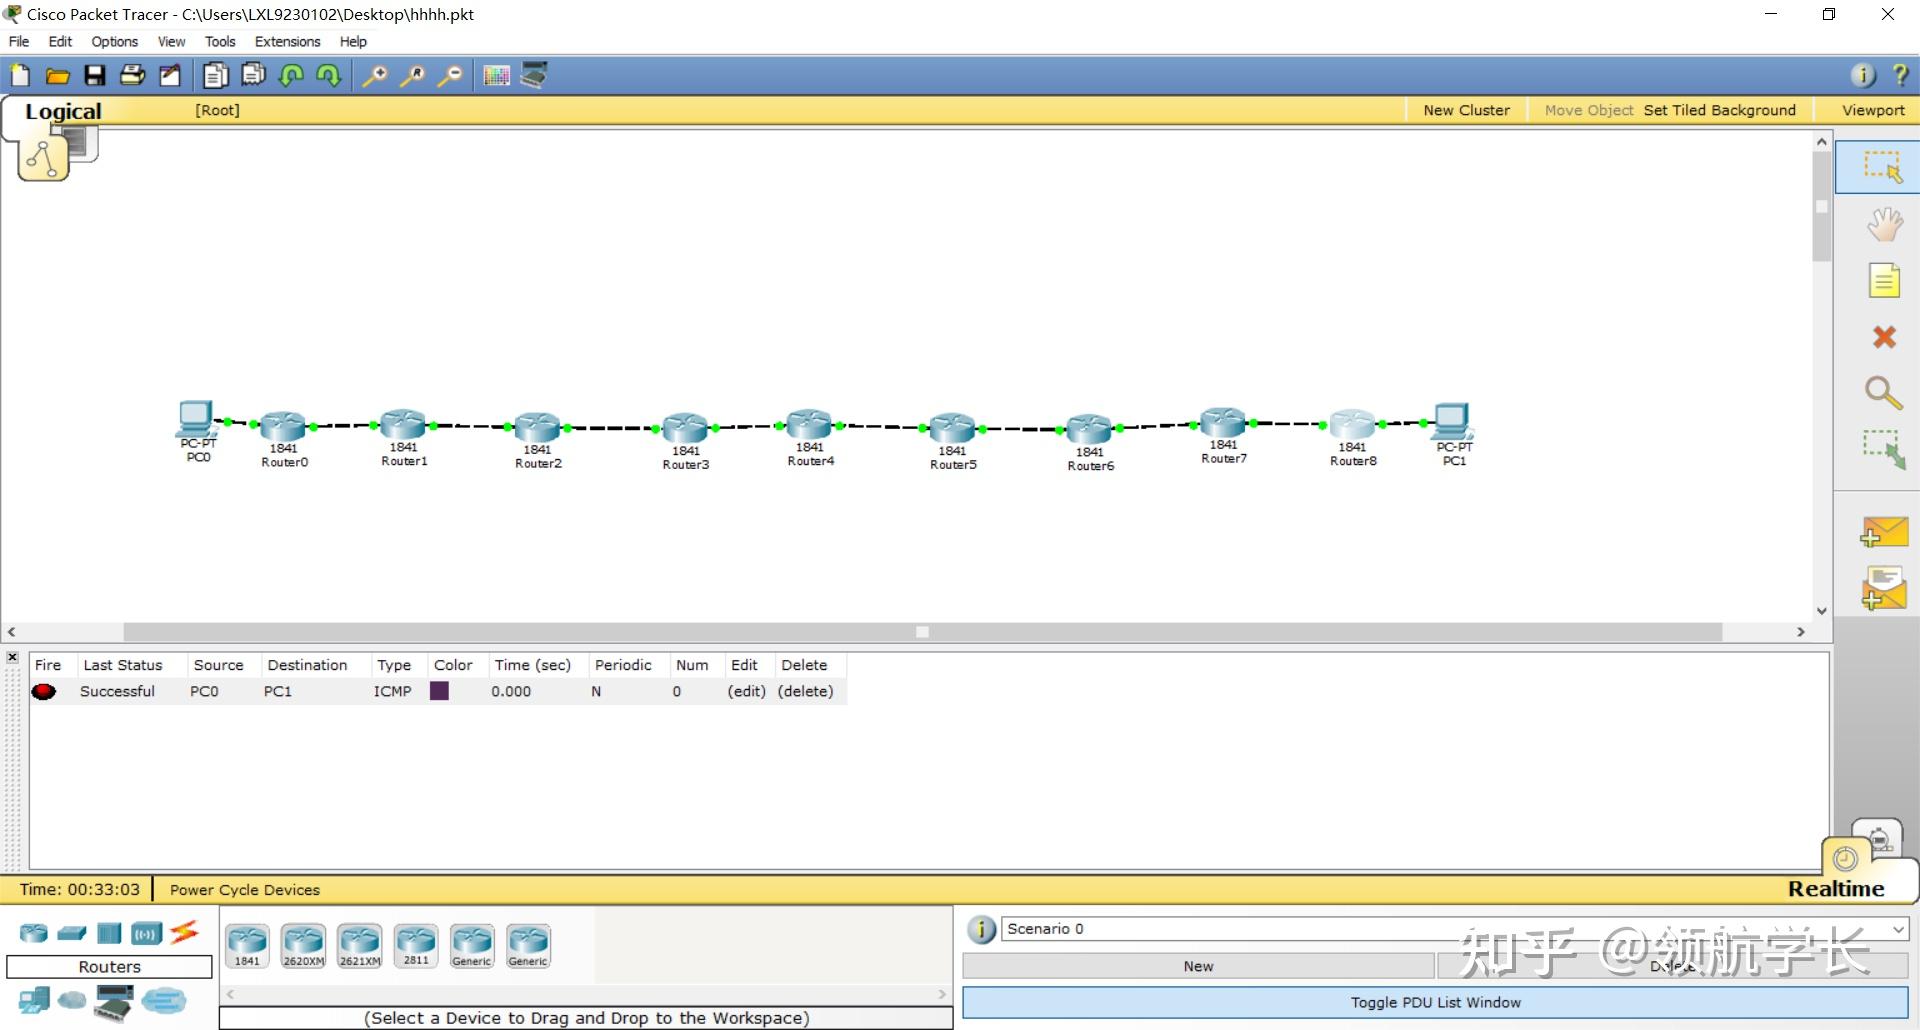The height and width of the screenshot is (1030, 1920).
Task: Open the Extensions menu
Action: coord(287,41)
